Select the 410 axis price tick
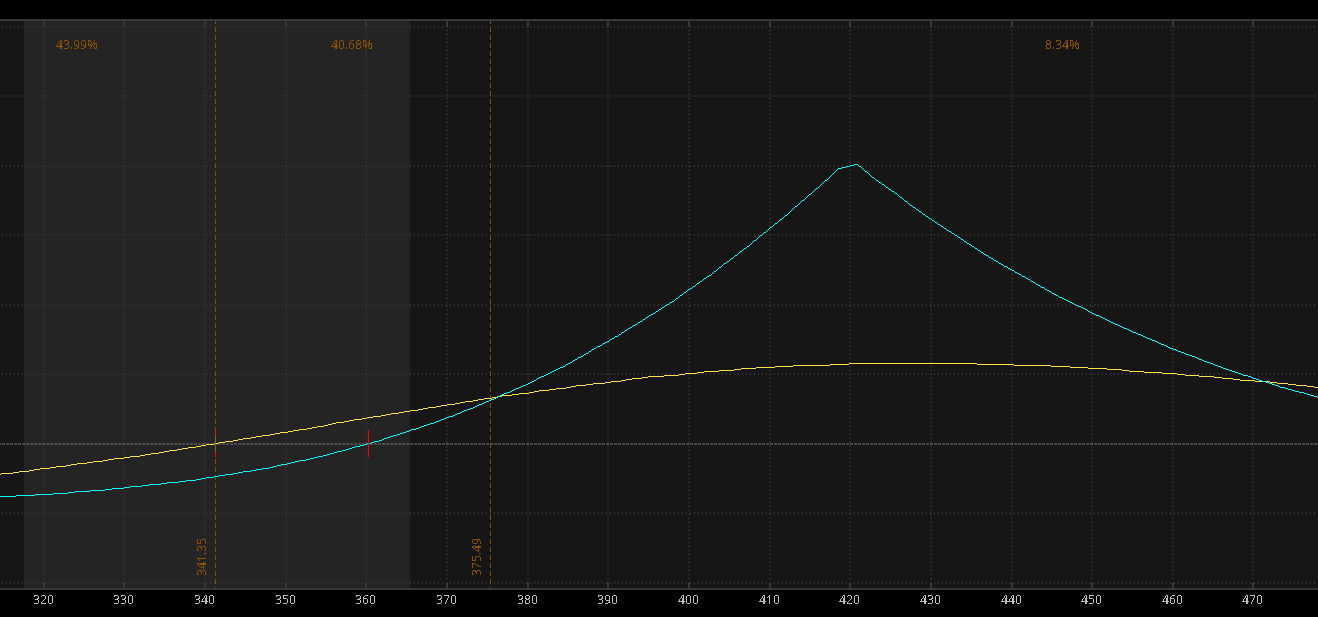Image resolution: width=1318 pixels, height=617 pixels. (x=769, y=600)
